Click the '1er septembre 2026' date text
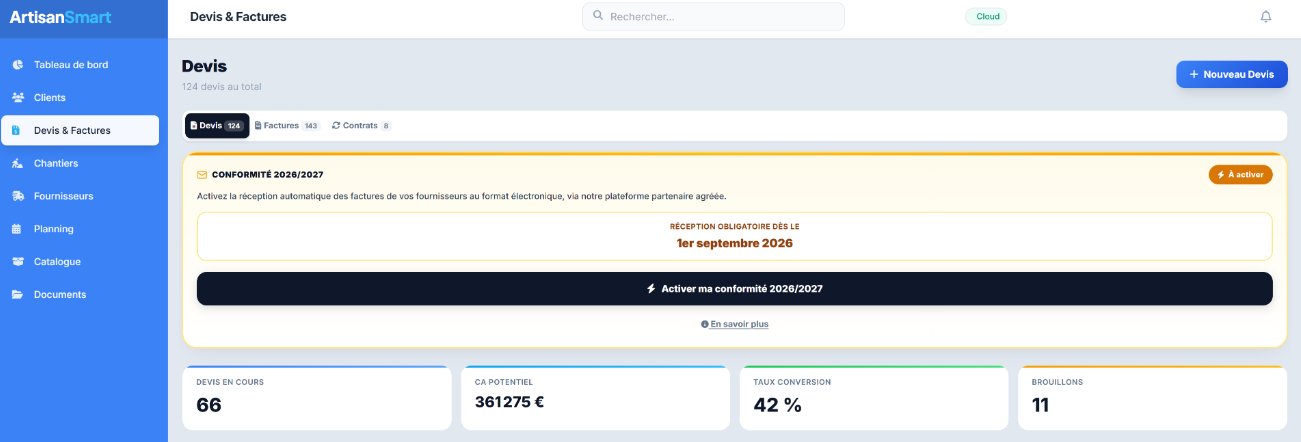Screen dimensions: 1301x442 click(734, 243)
